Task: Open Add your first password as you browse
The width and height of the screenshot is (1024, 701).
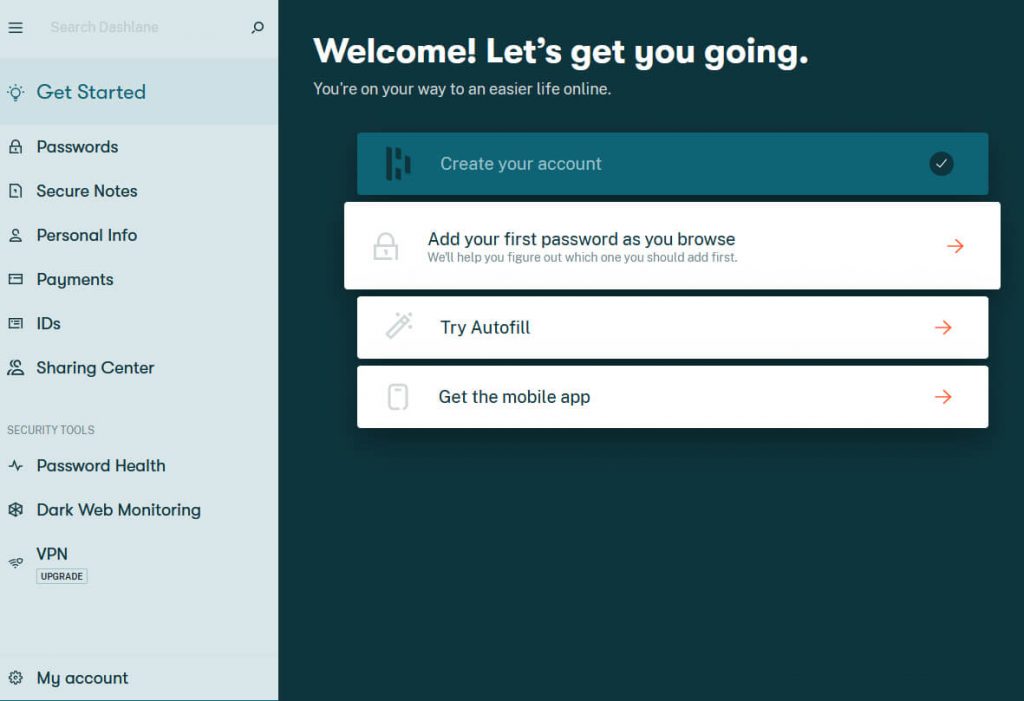Action: click(x=672, y=246)
